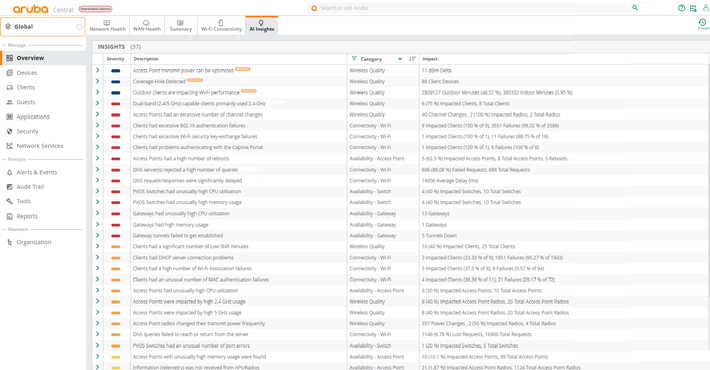The height and width of the screenshot is (370, 710).
Task: Select 'Access Points had a high number of reboots'
Action: [x=181, y=159]
